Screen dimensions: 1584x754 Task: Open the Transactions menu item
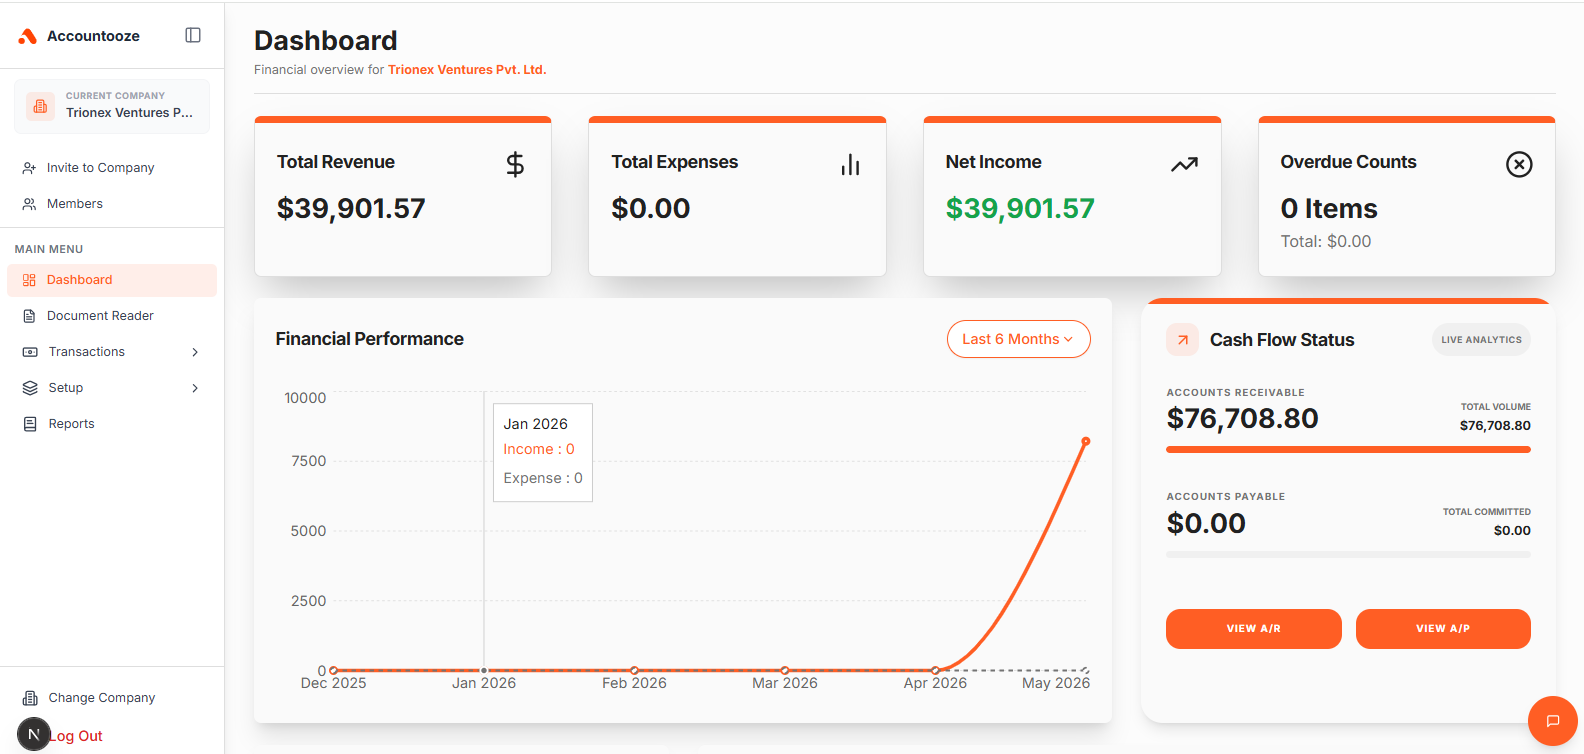112,352
